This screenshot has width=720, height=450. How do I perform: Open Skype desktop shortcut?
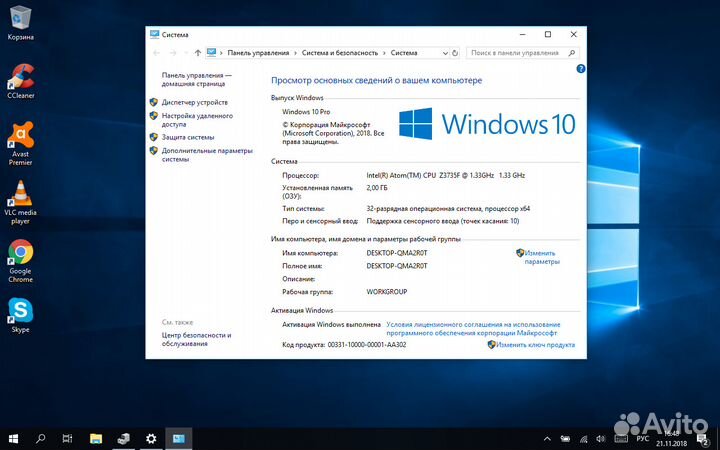point(21,315)
